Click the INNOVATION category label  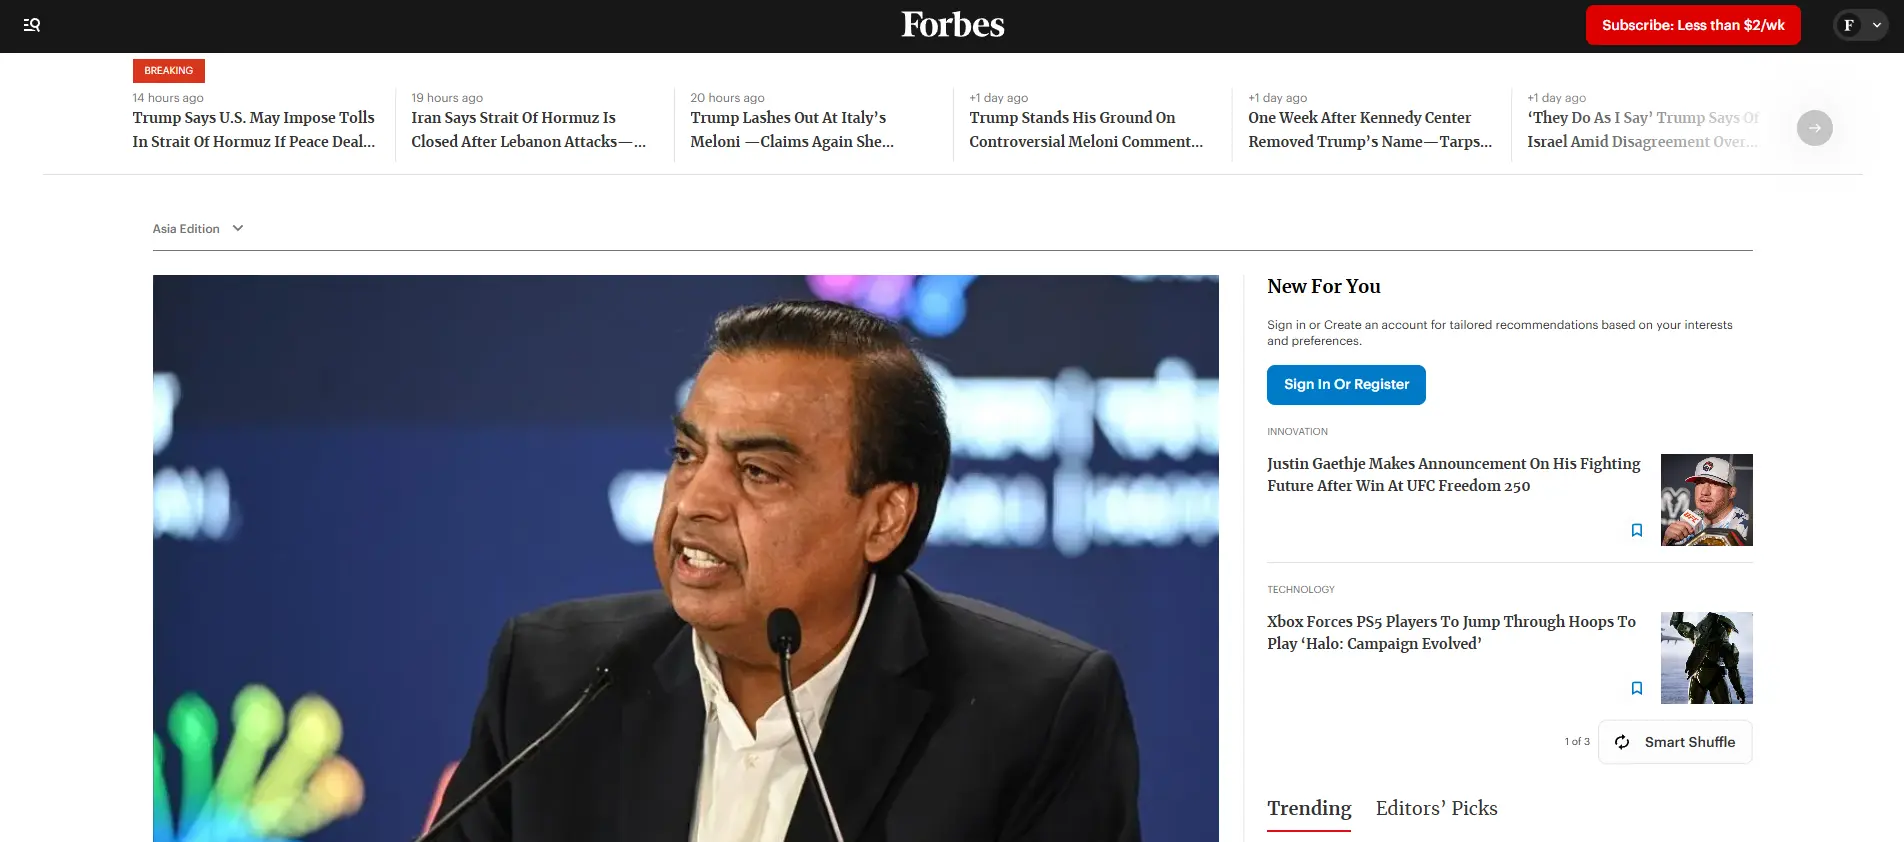pyautogui.click(x=1297, y=432)
